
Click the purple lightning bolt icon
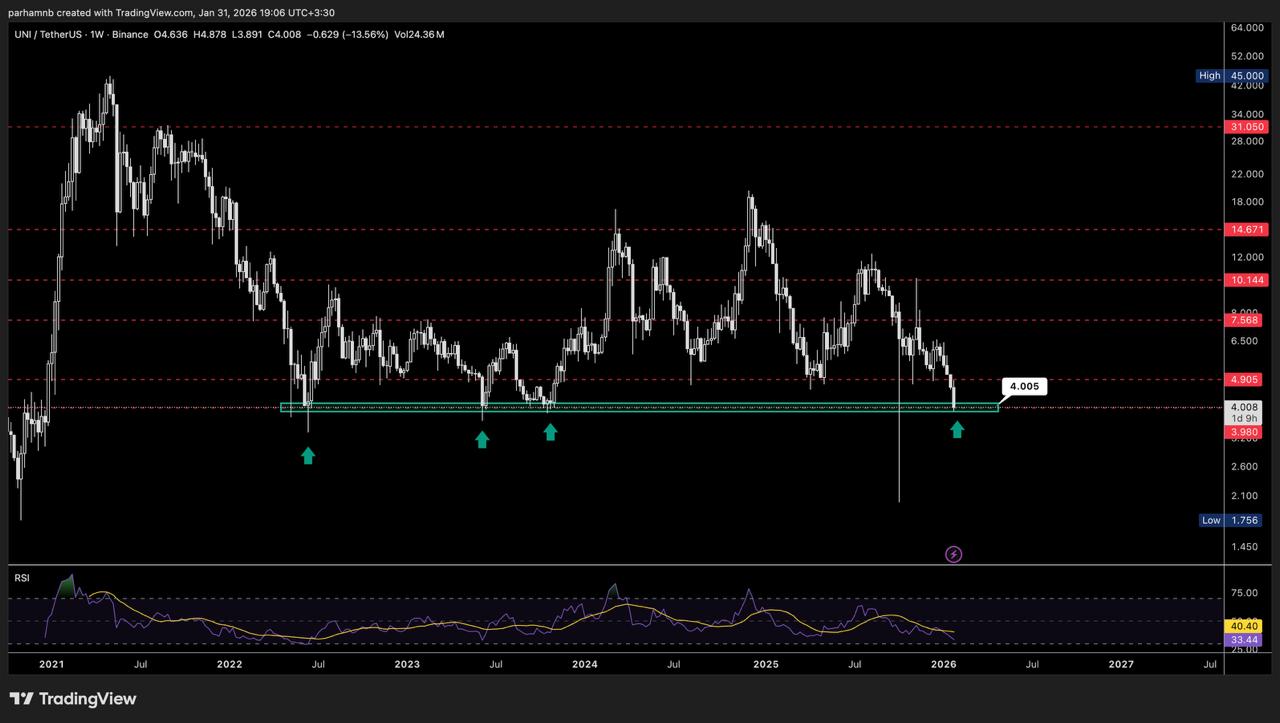click(x=953, y=554)
